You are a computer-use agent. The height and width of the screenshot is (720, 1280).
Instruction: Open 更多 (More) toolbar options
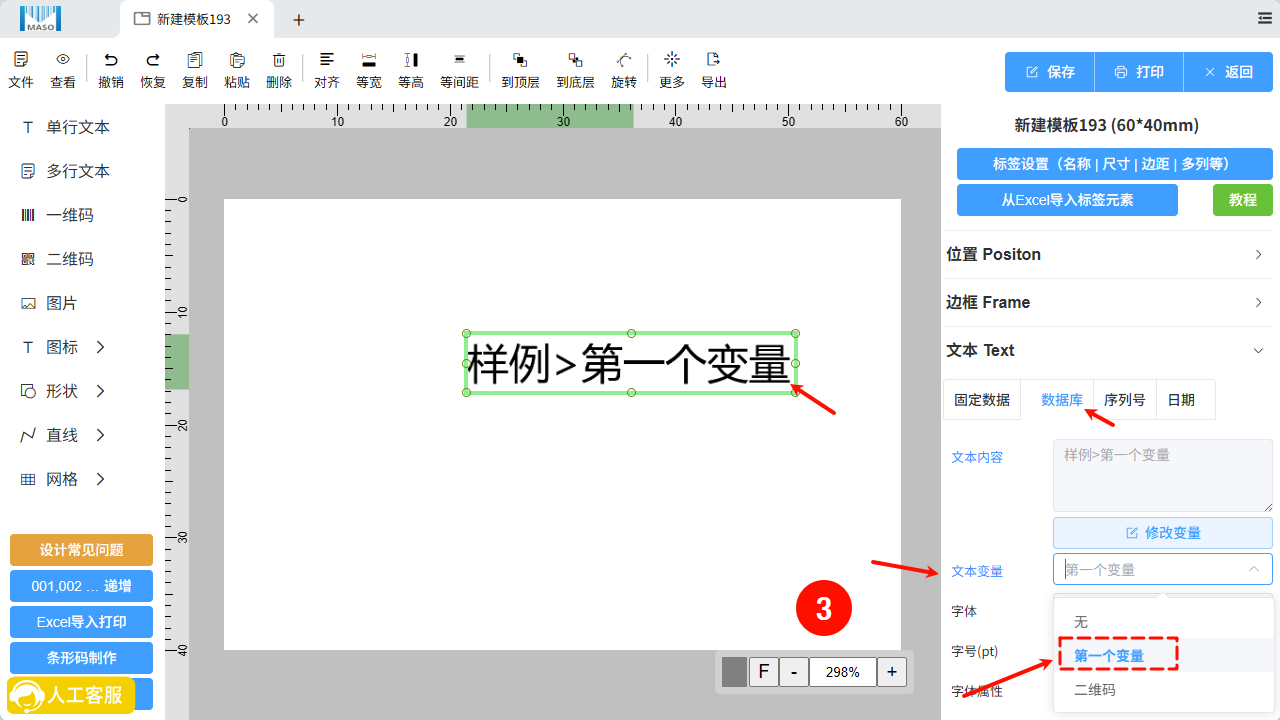(672, 70)
